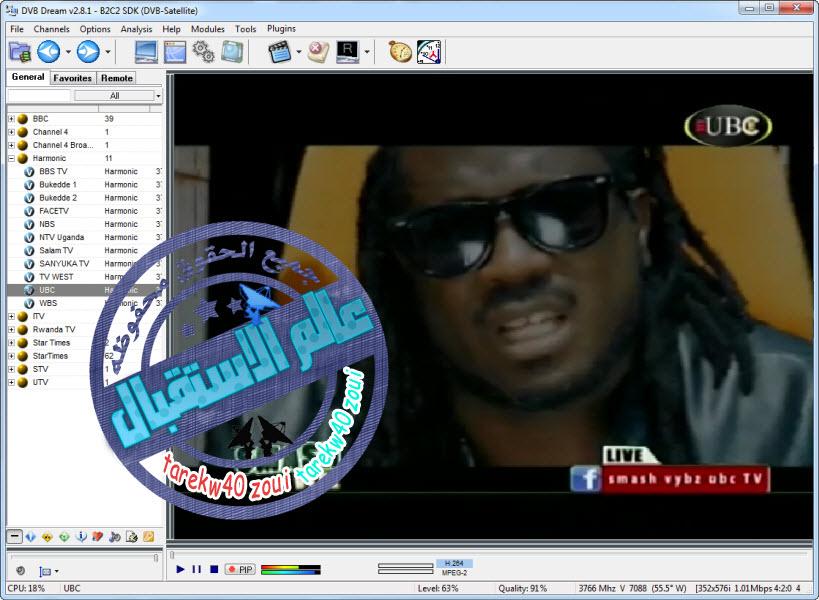Open settings with the gears icon
The image size is (819, 600).
click(203, 52)
